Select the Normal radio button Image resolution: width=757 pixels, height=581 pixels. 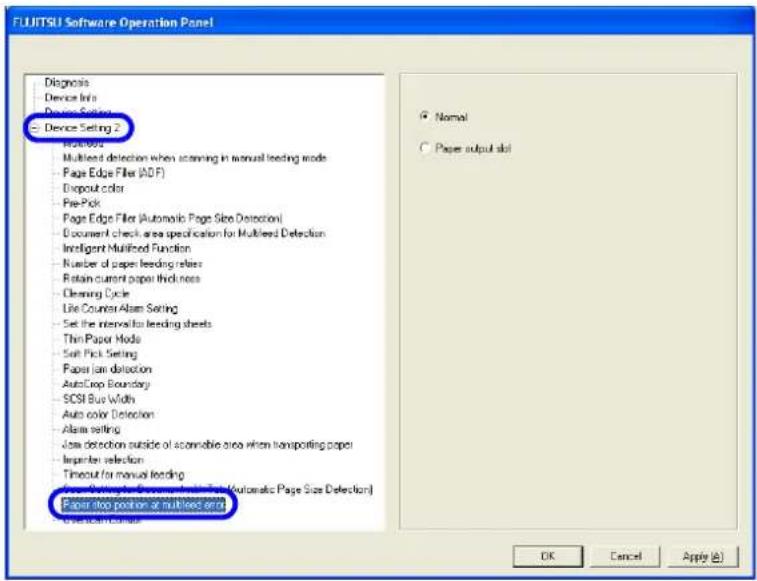tap(425, 116)
